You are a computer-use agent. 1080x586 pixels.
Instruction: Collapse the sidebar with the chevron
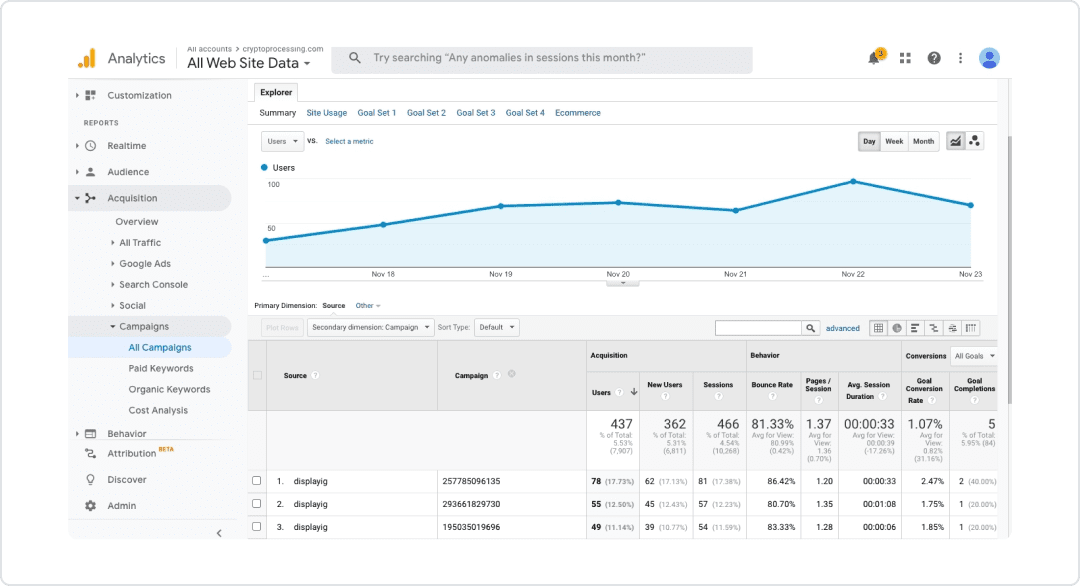[219, 533]
